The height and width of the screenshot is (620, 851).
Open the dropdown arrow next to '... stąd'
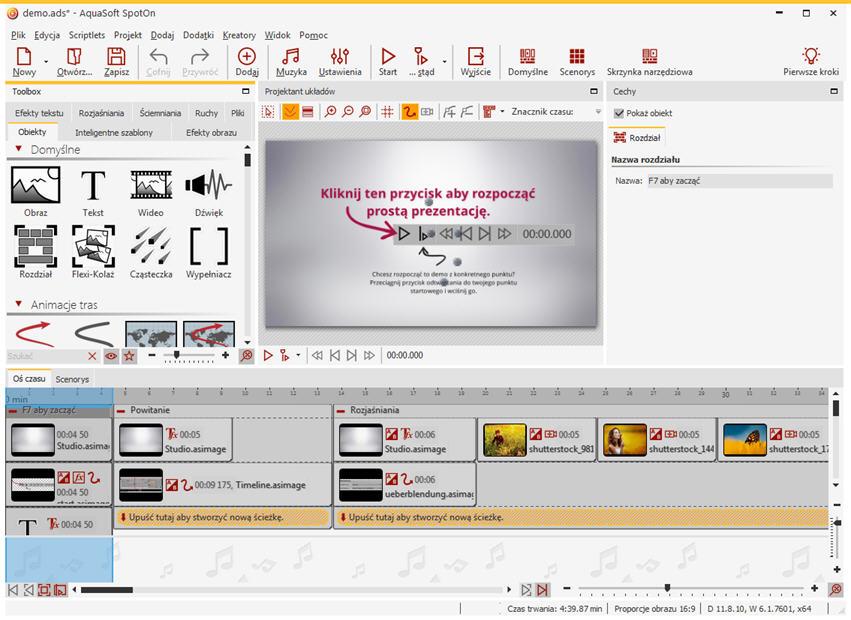coord(444,61)
